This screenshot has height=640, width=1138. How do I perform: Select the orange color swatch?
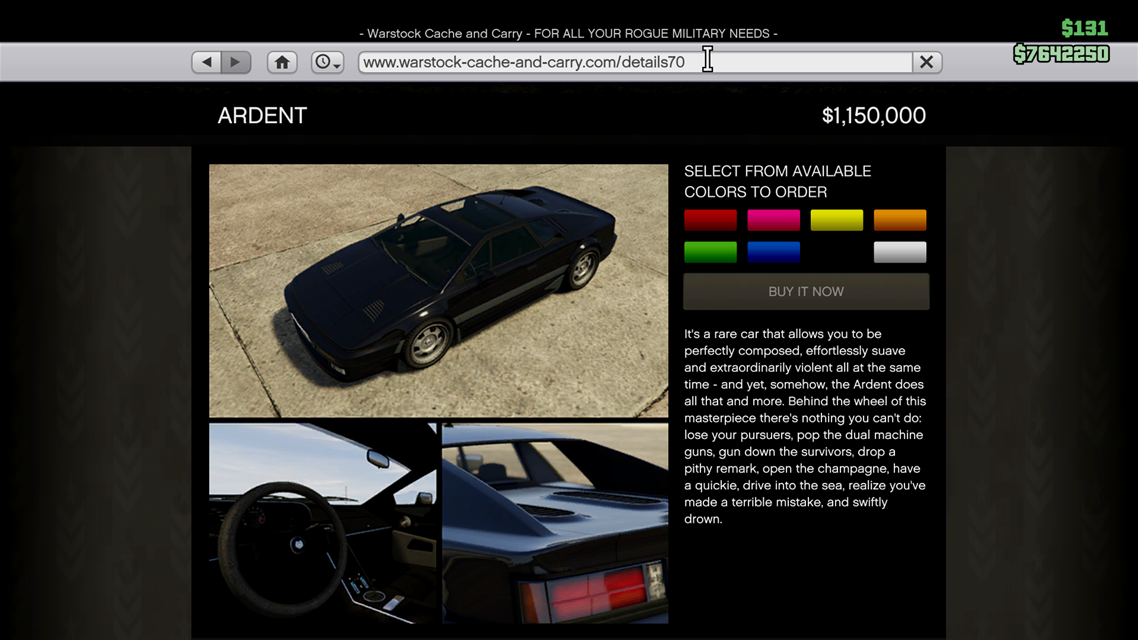click(x=900, y=220)
